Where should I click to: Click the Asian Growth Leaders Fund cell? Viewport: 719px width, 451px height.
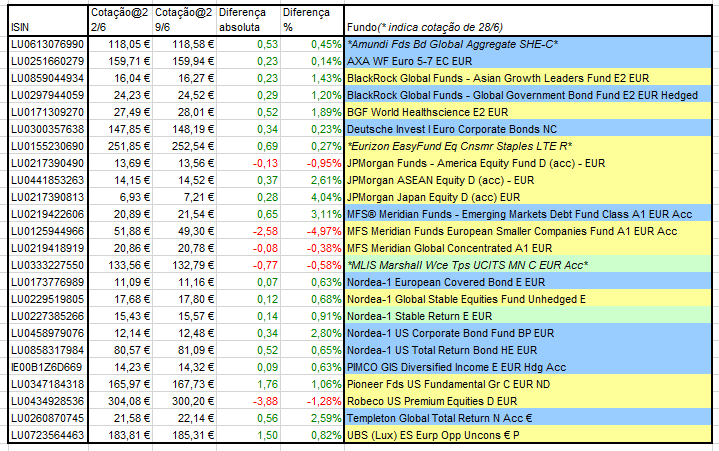[528, 78]
